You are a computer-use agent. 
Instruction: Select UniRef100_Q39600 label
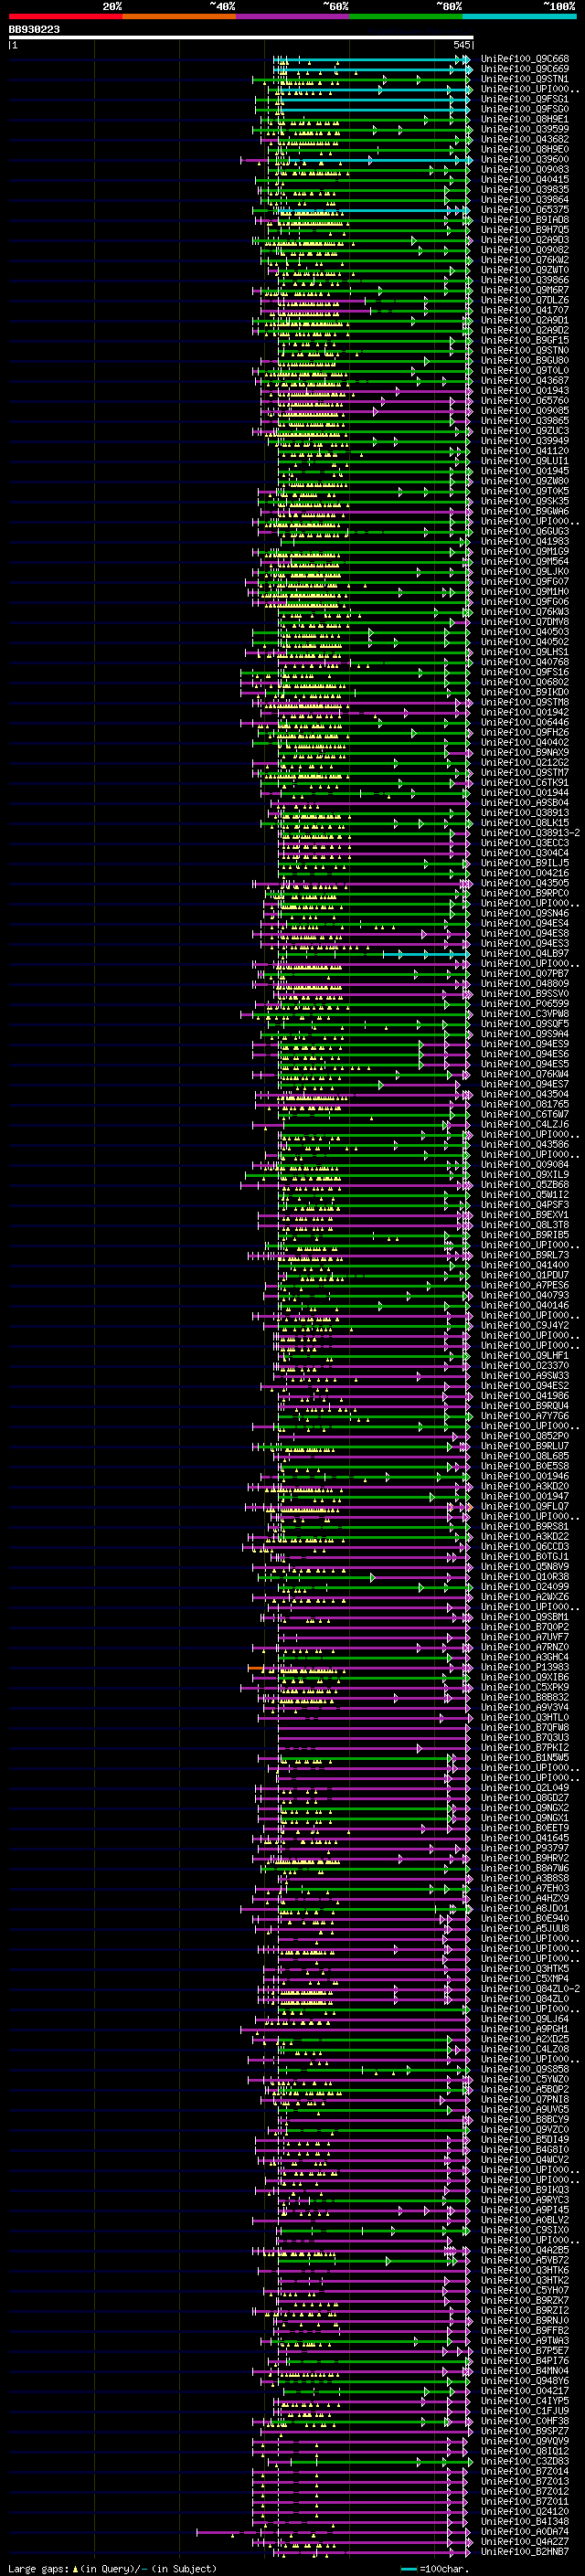(525, 159)
